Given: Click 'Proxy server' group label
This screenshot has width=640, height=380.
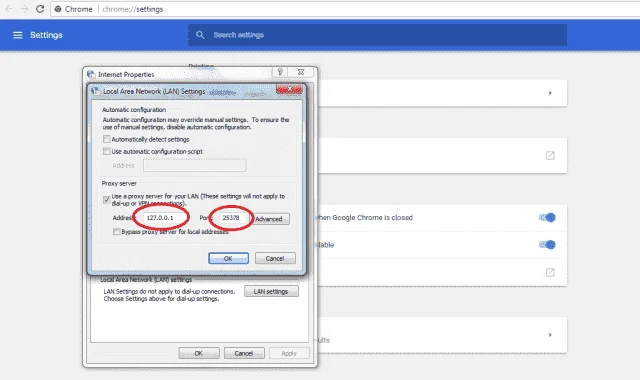Looking at the screenshot, I should [119, 184].
